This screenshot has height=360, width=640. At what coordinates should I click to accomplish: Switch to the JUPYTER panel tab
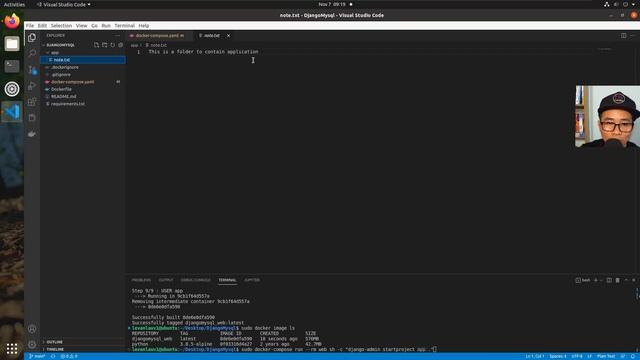252,280
